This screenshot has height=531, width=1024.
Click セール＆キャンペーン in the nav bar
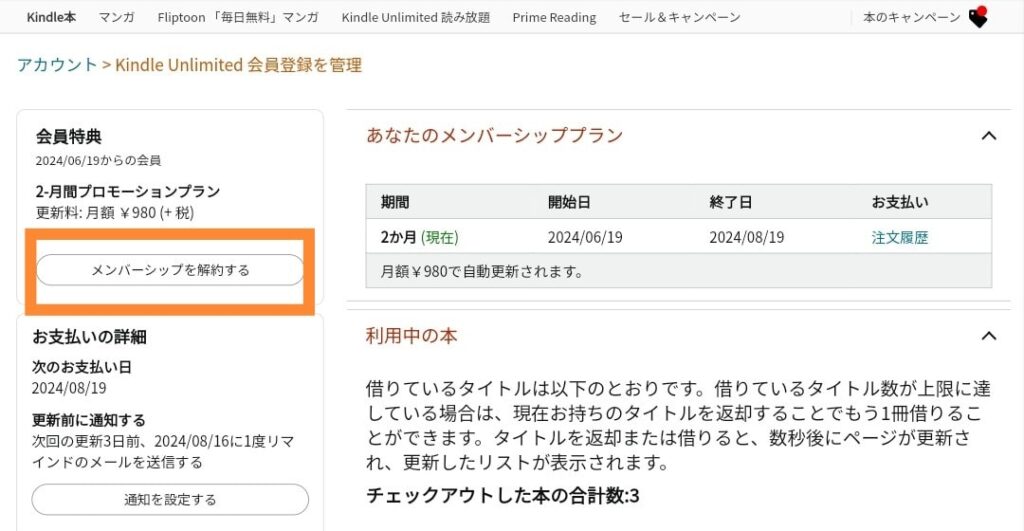coord(679,18)
